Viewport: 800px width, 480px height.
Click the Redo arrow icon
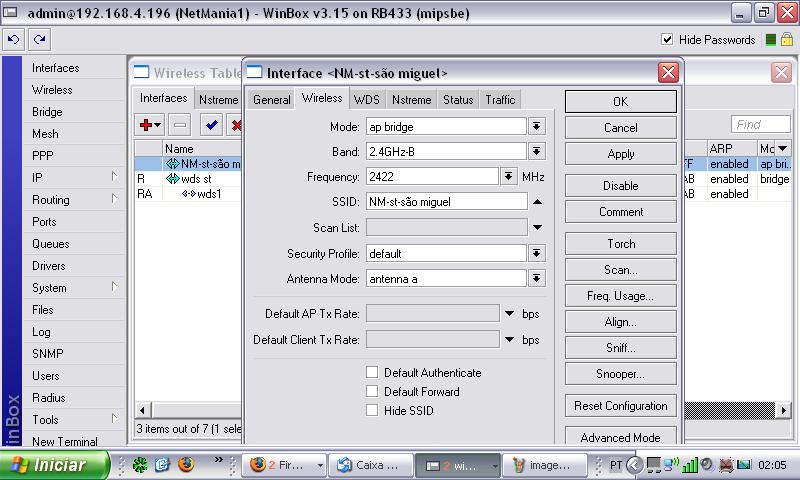tap(39, 39)
